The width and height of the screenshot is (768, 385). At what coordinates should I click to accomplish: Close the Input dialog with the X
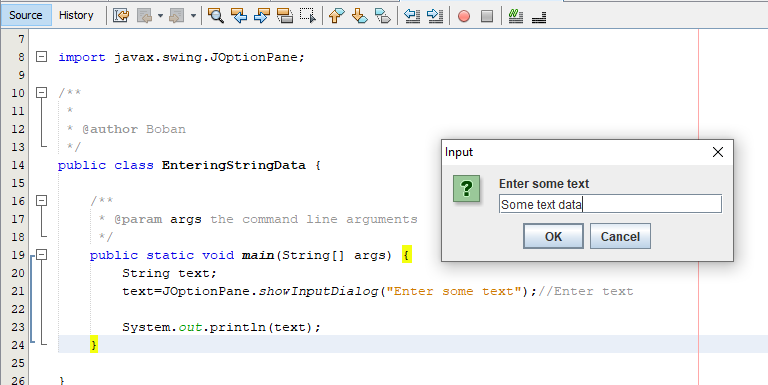pos(718,152)
